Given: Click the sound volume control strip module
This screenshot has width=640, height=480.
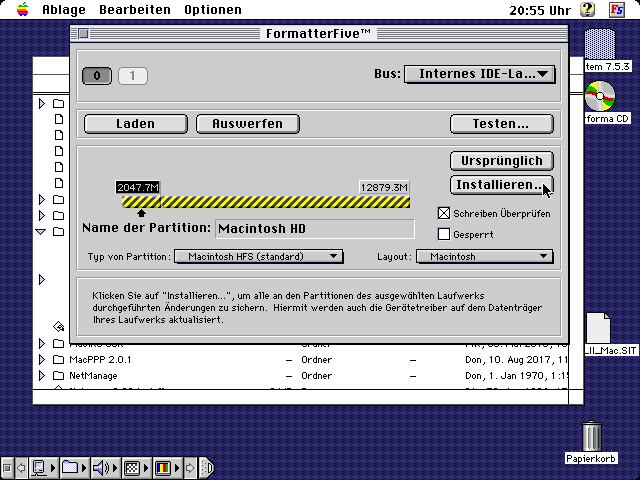Looking at the screenshot, I should (x=101, y=467).
